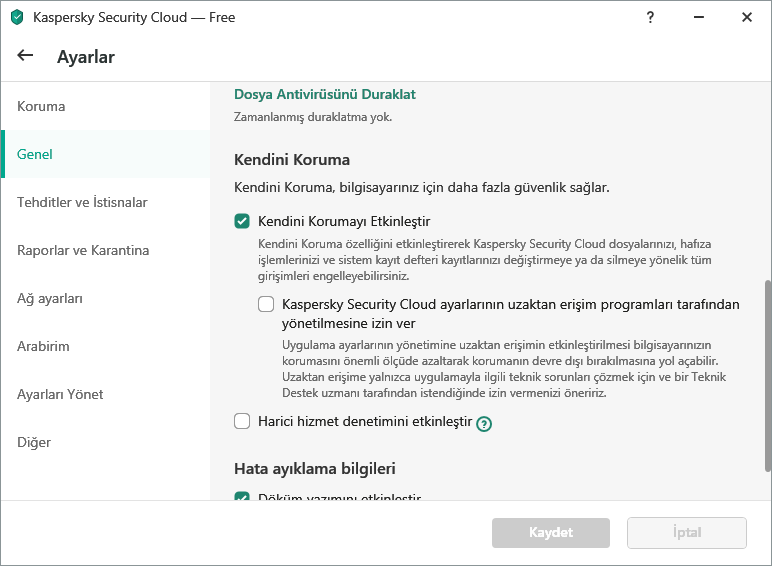The height and width of the screenshot is (566, 772).
Task: Click the back arrow next to Ayarlar
Action: (x=26, y=56)
